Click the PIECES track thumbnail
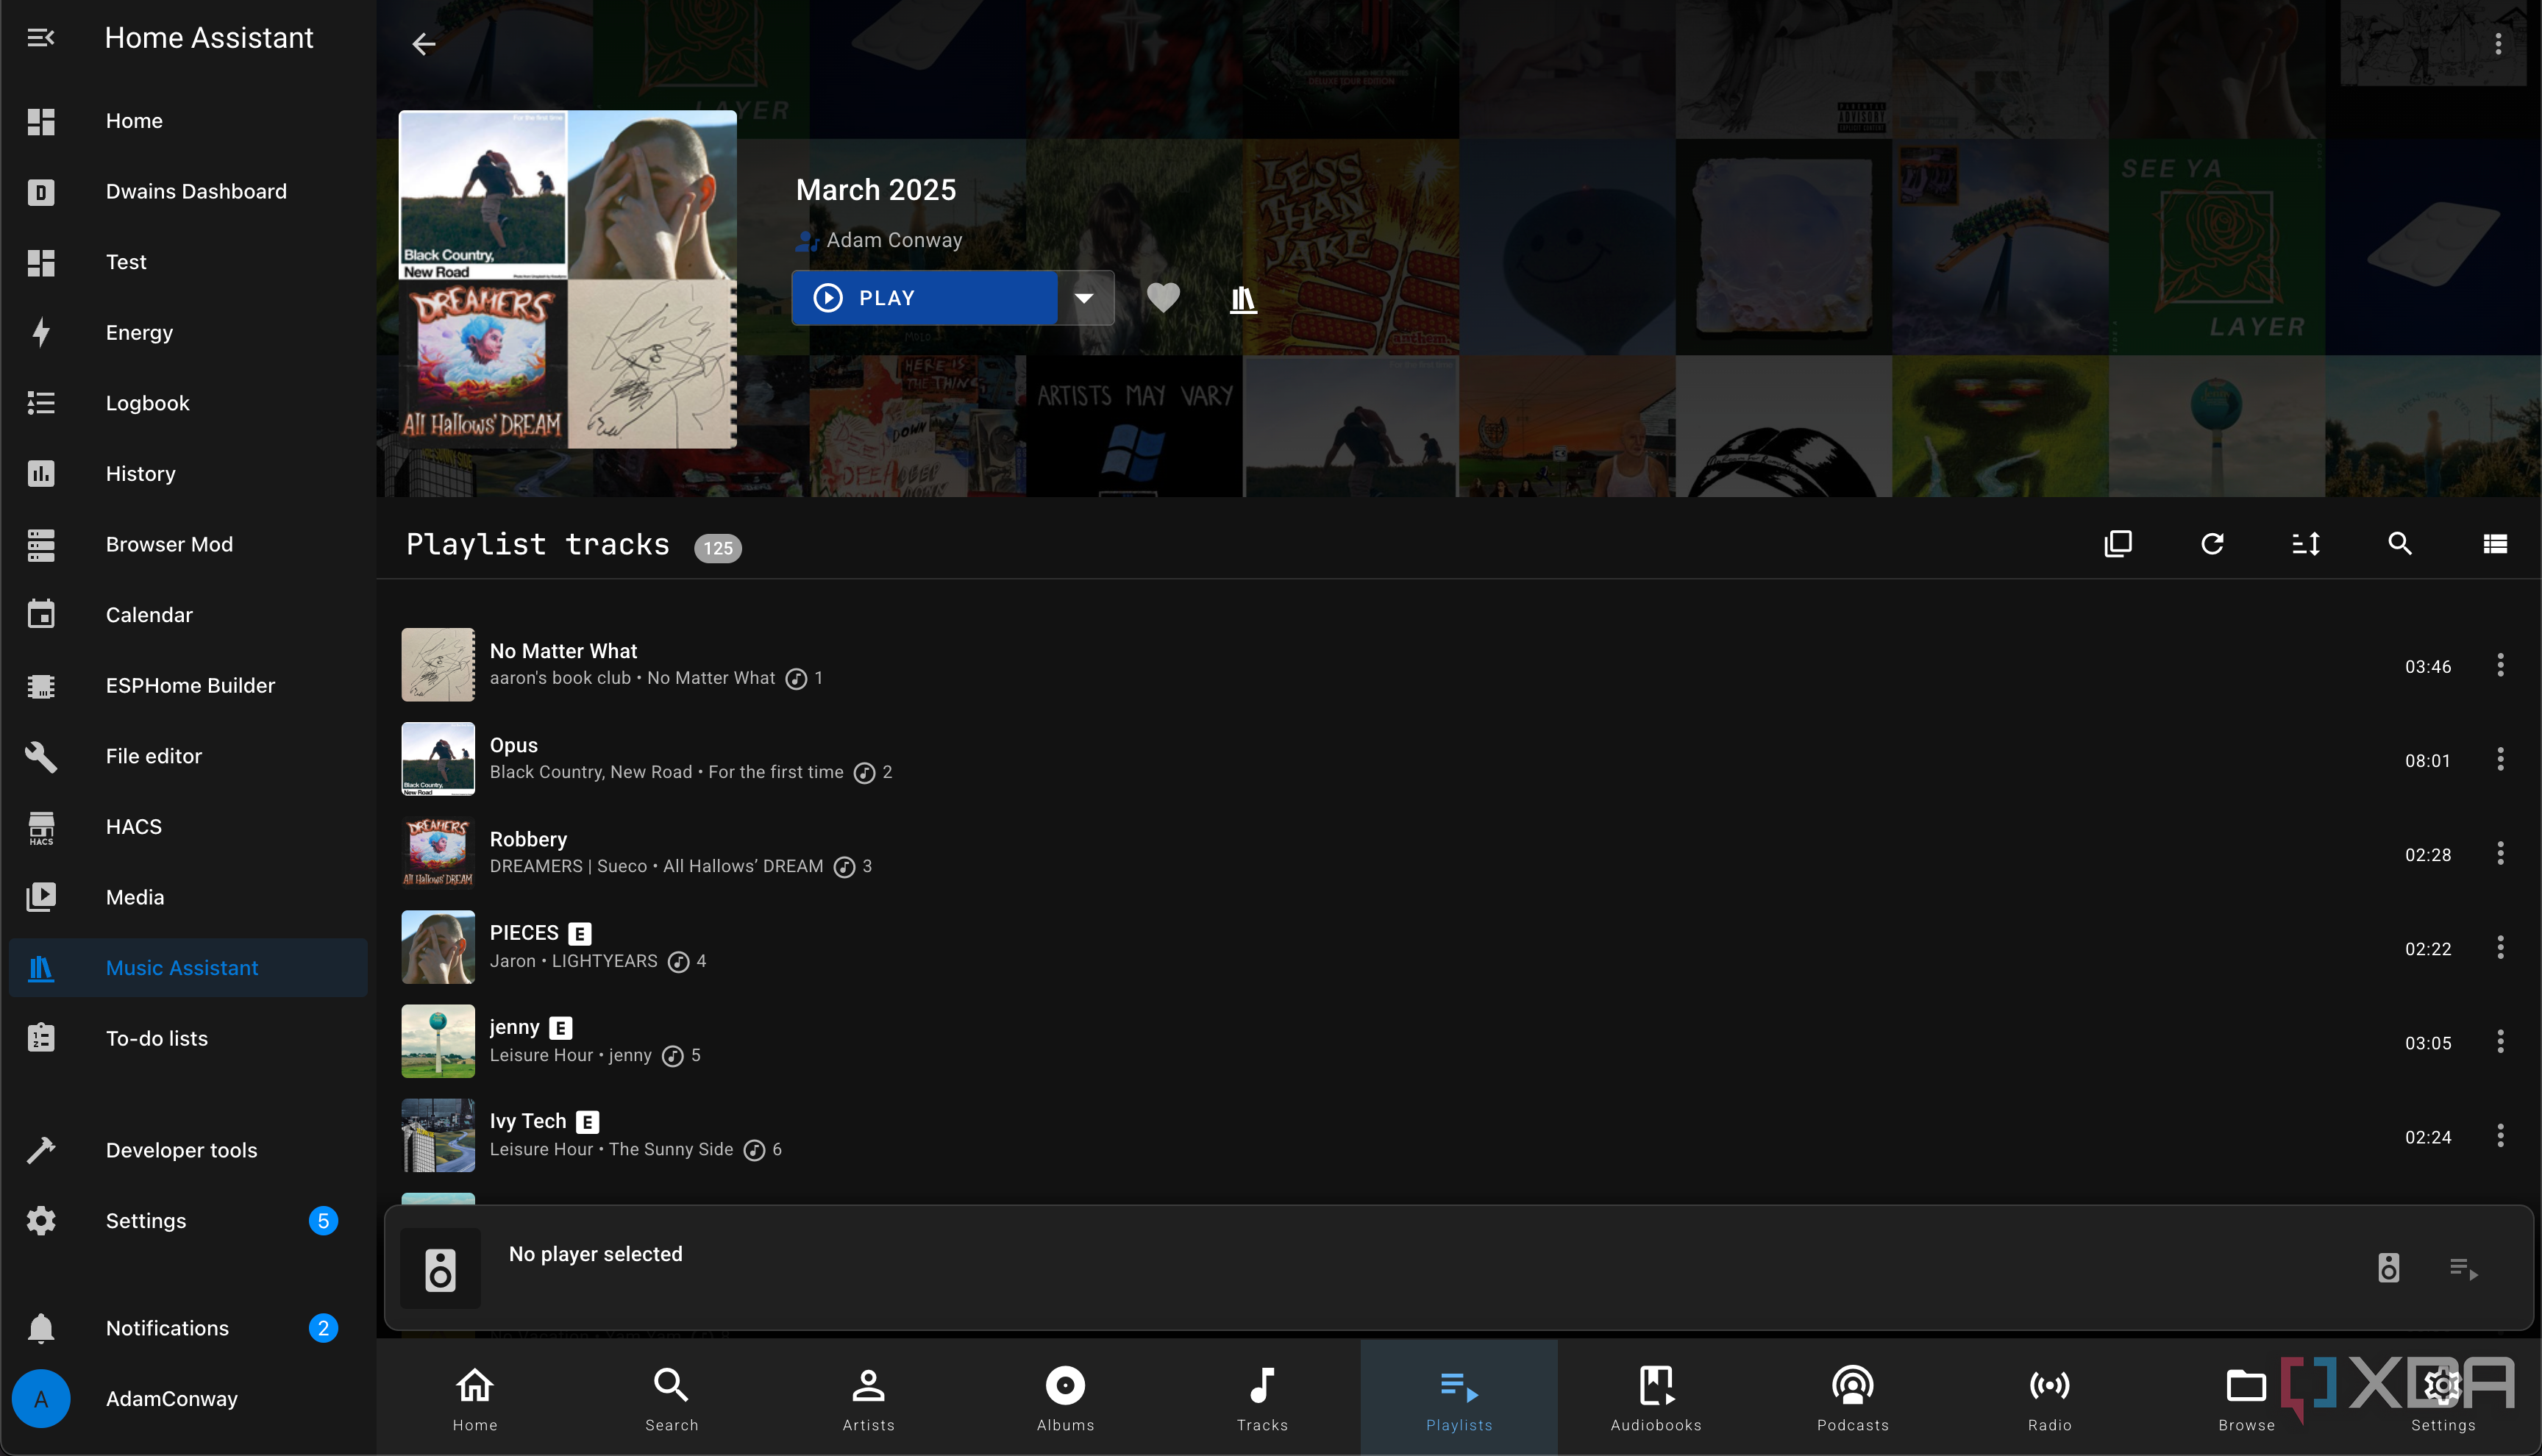This screenshot has height=1456, width=2542. [x=438, y=947]
